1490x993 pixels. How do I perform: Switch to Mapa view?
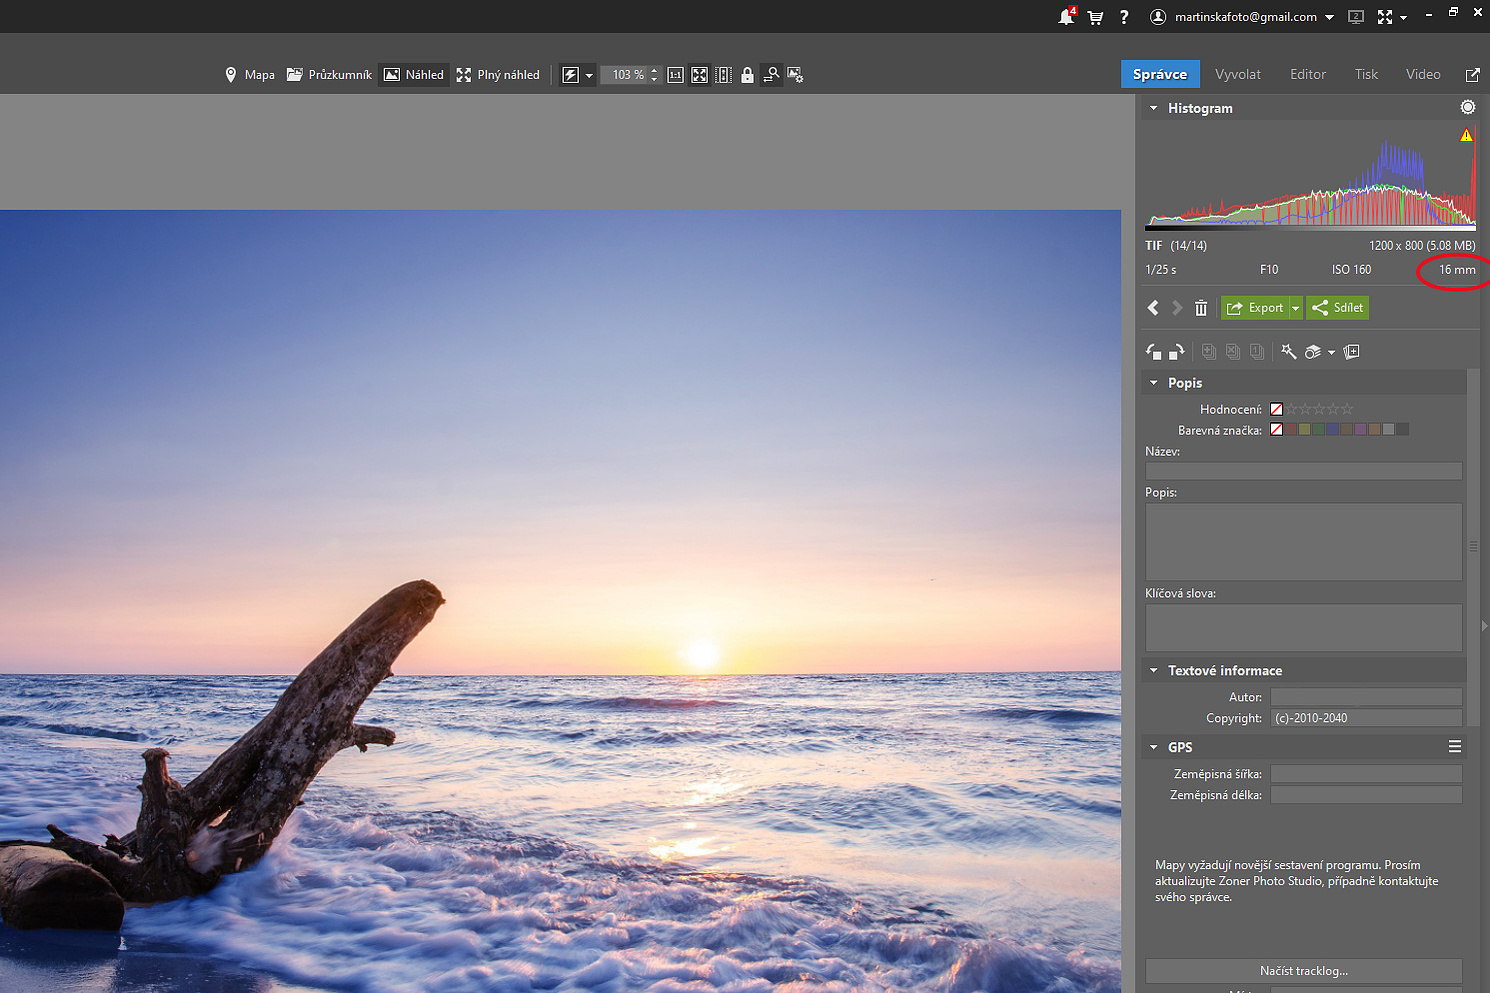coord(249,75)
